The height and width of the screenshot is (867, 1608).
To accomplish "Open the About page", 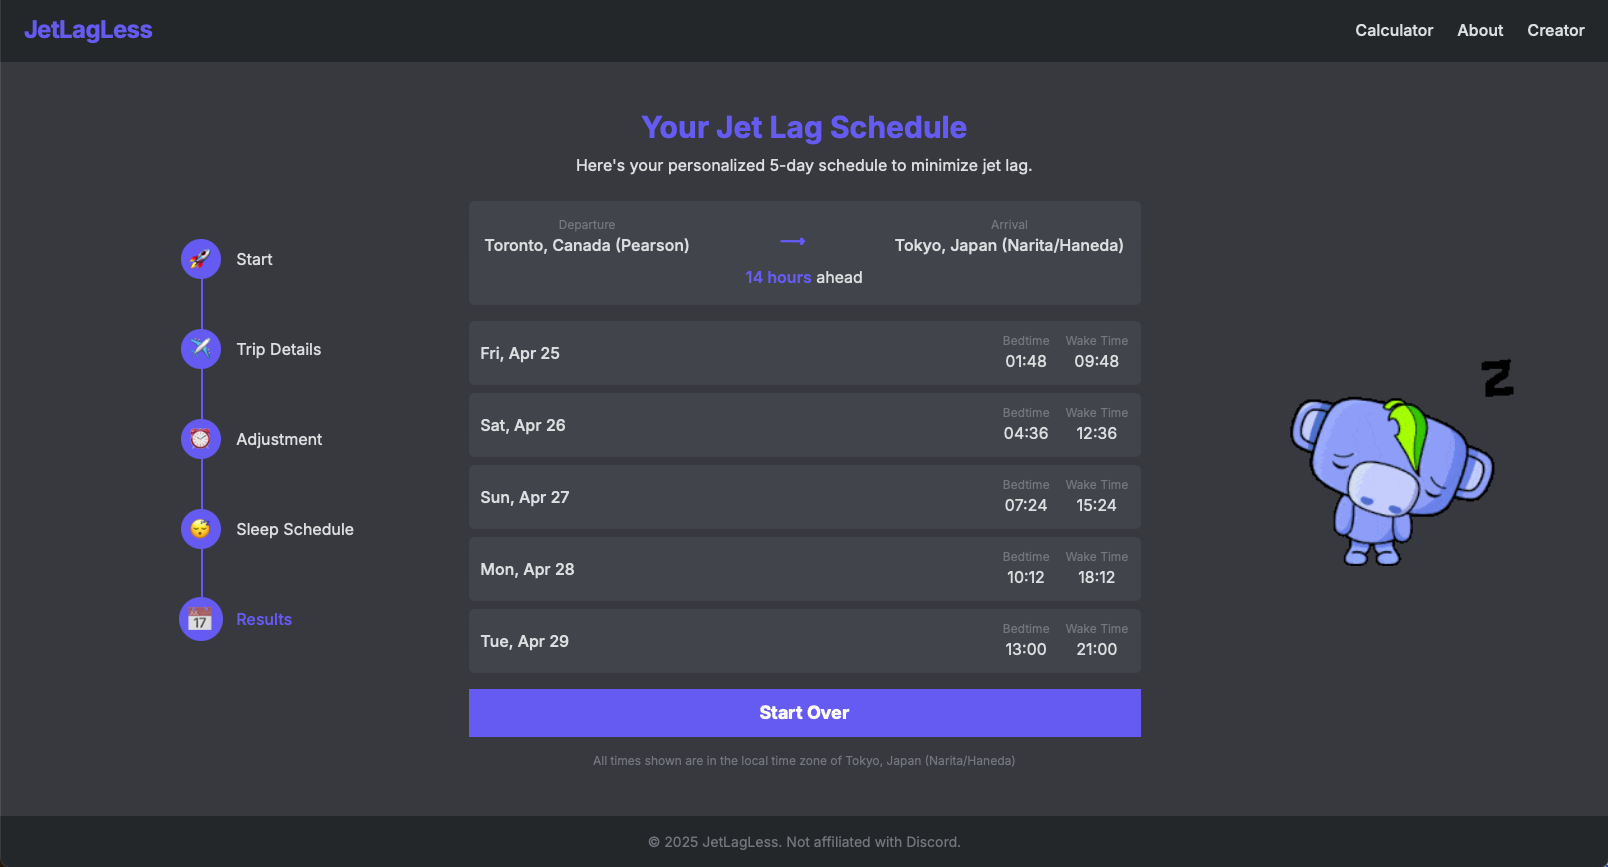I will (1480, 30).
